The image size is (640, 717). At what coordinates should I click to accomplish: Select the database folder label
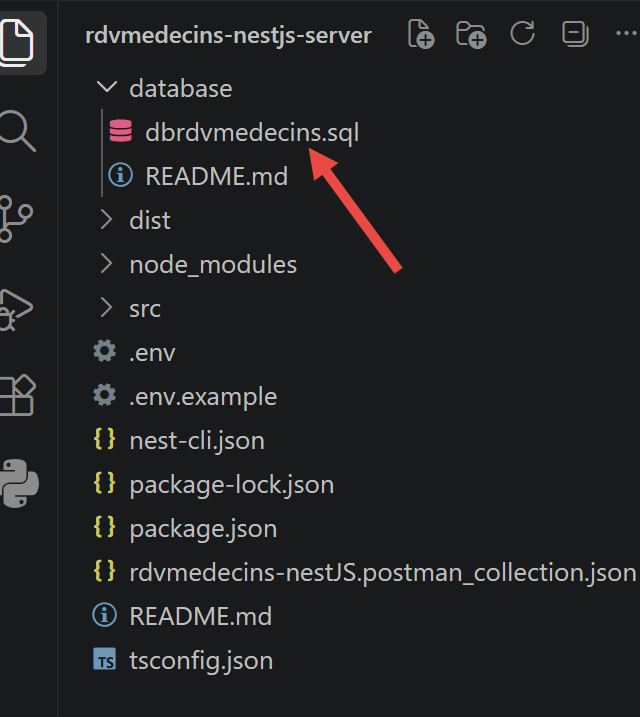point(181,88)
